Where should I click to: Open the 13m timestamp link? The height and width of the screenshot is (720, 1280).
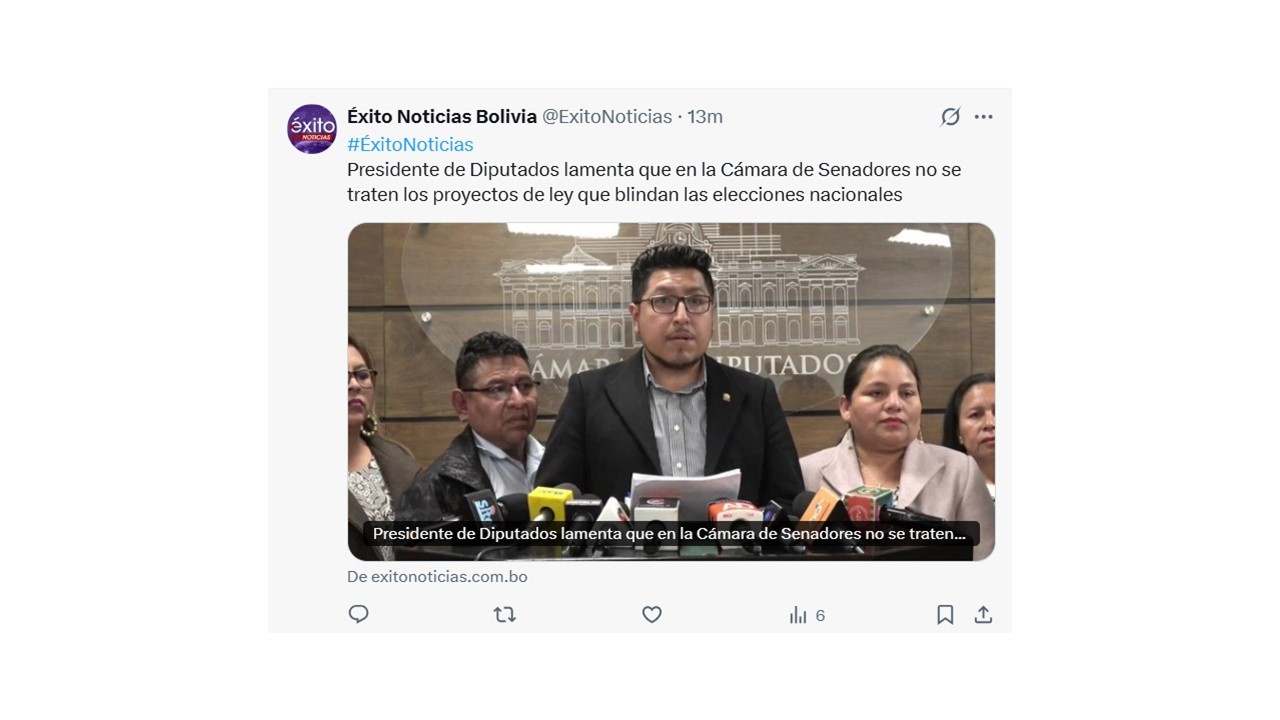705,117
